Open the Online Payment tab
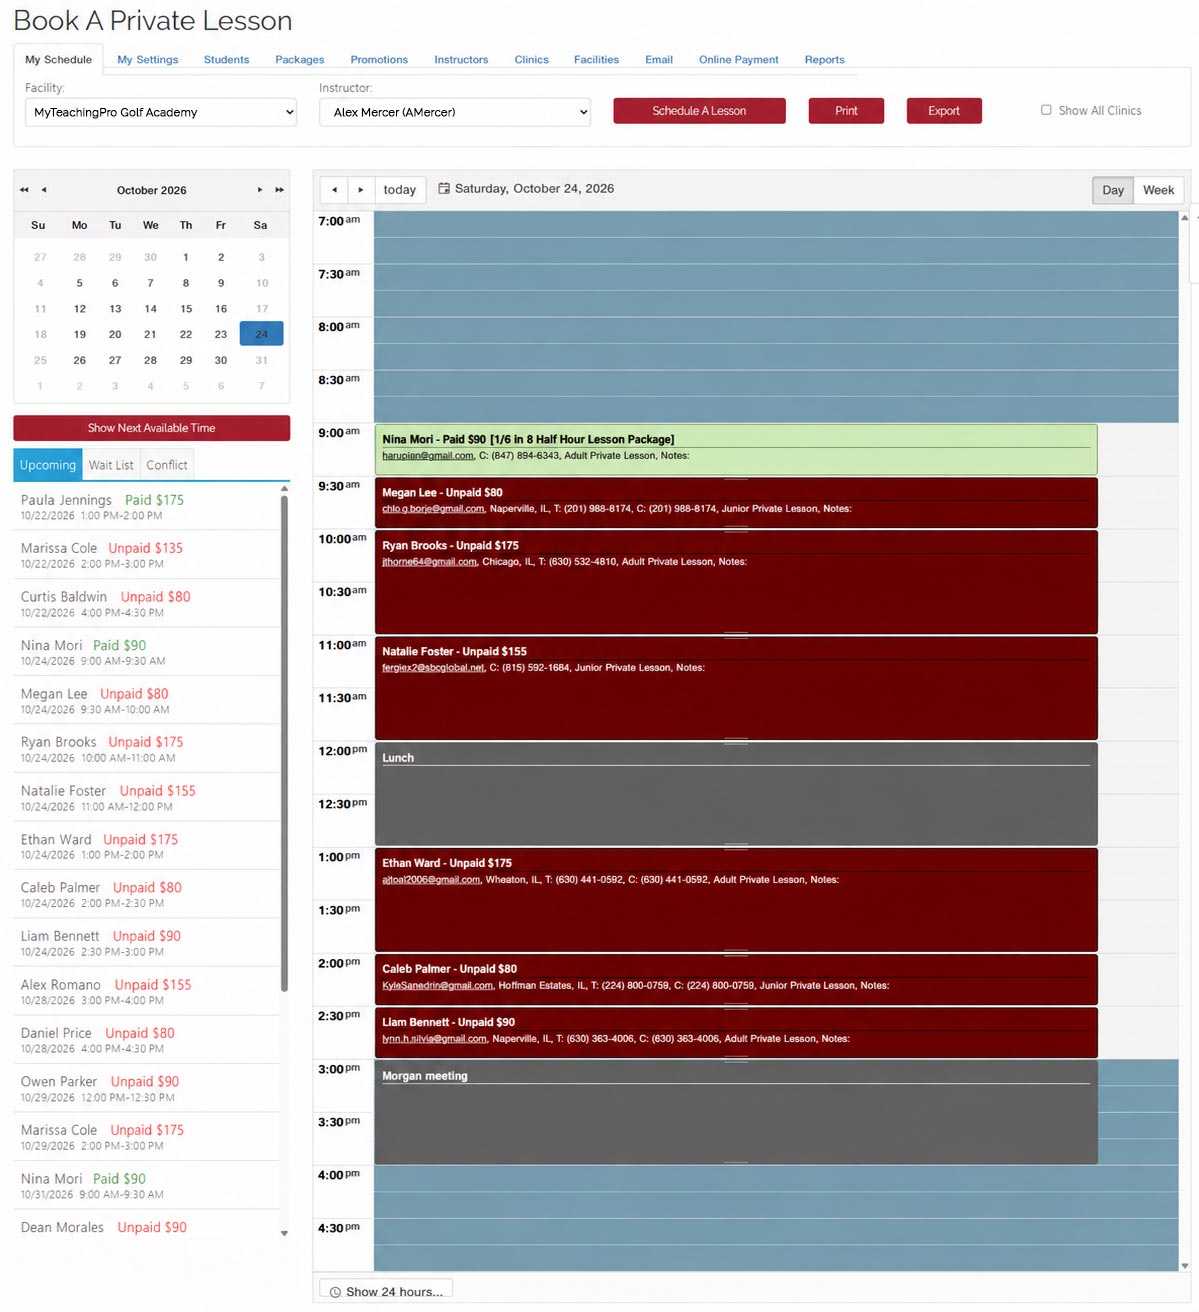1199x1312 pixels. (x=738, y=60)
